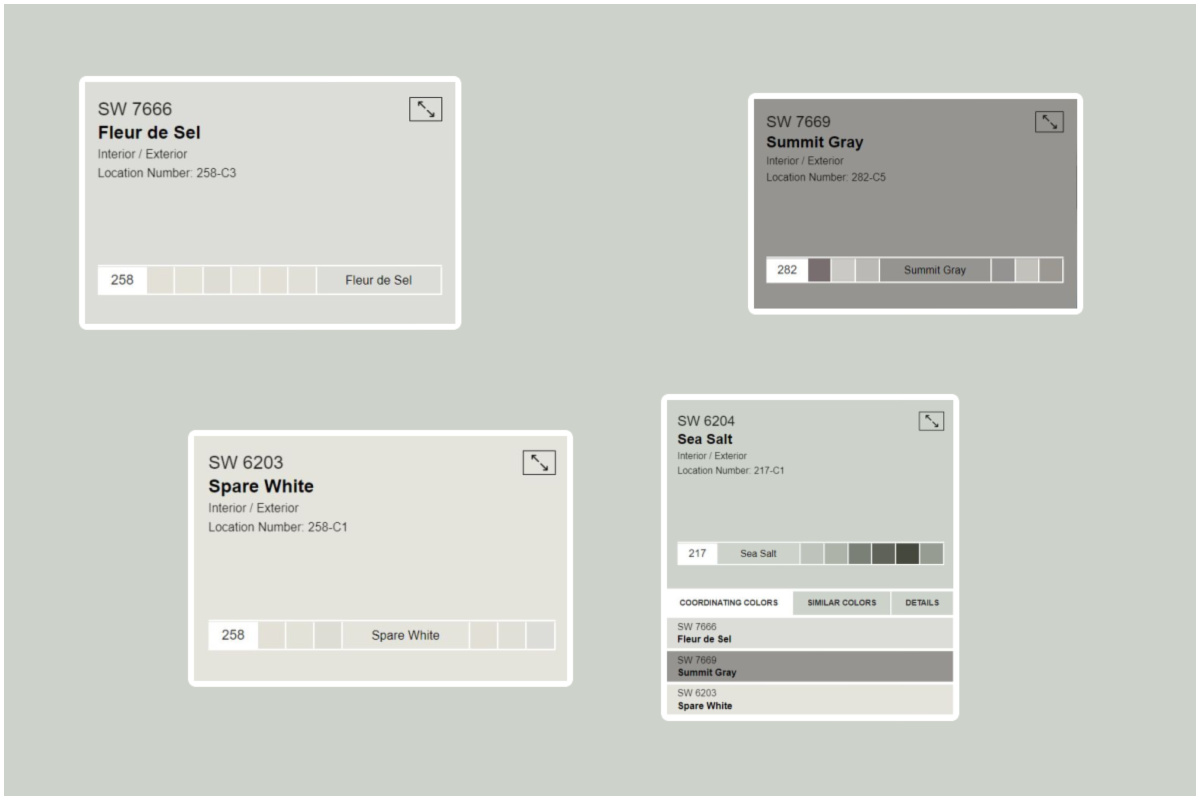
Task: Pick the swatch just right of Summit Gray label
Action: coord(1003,270)
